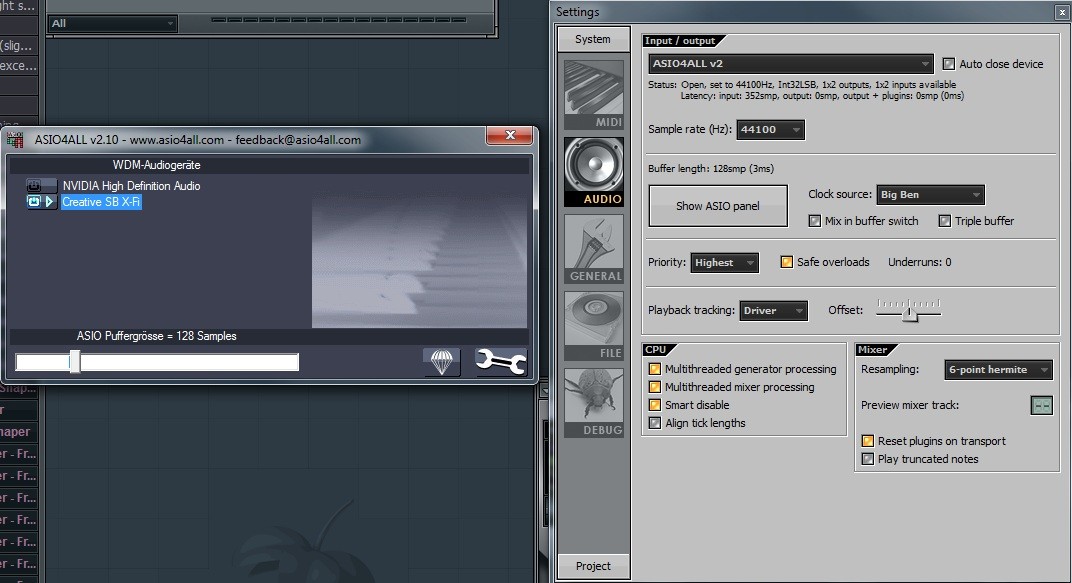Toggle Reset plugins on transport

point(868,441)
